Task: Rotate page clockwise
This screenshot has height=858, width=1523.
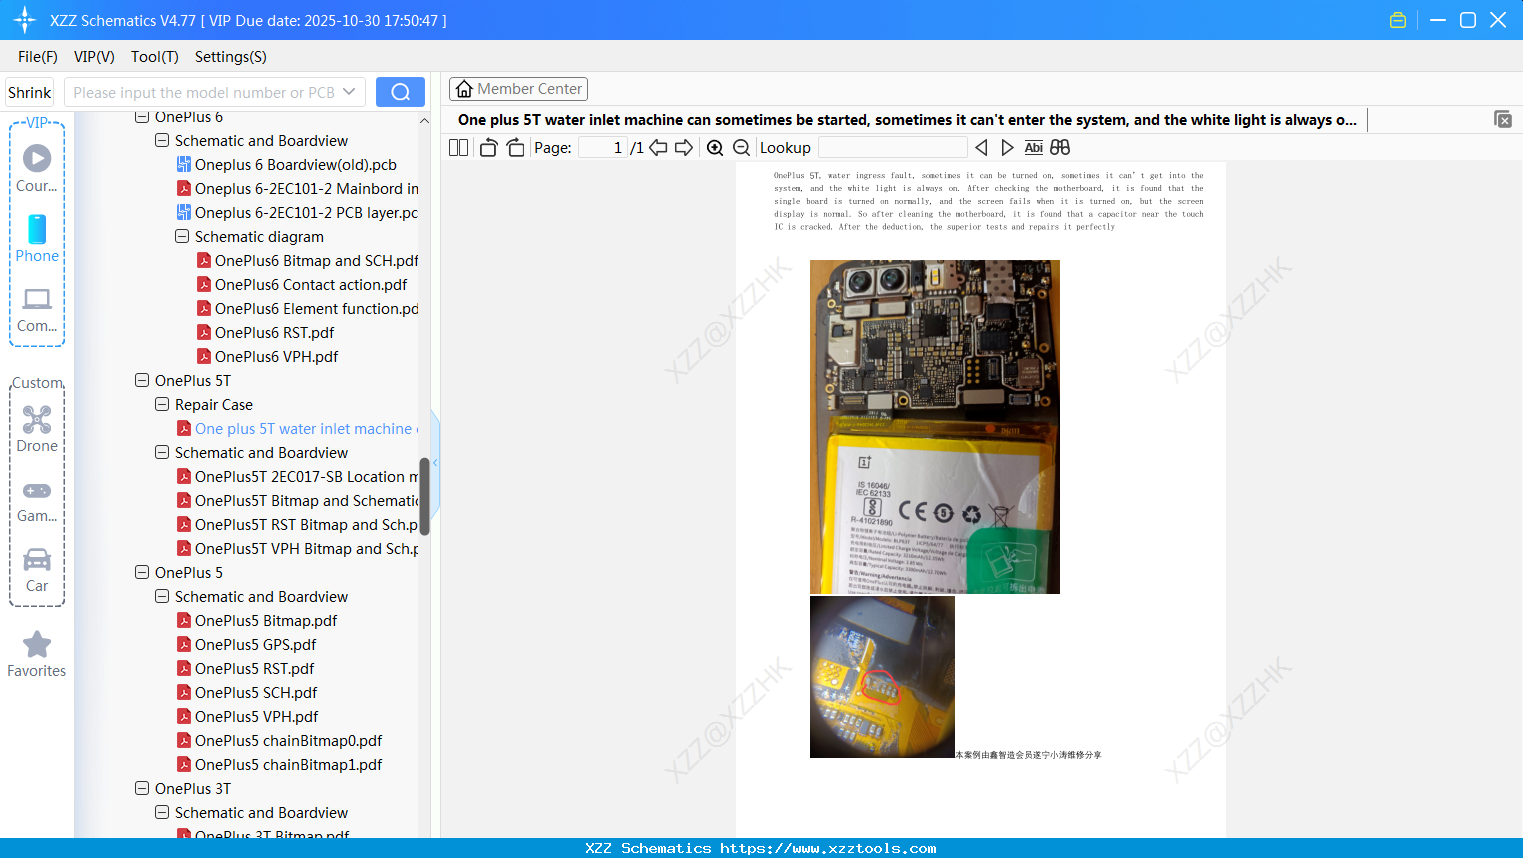Action: pos(515,147)
